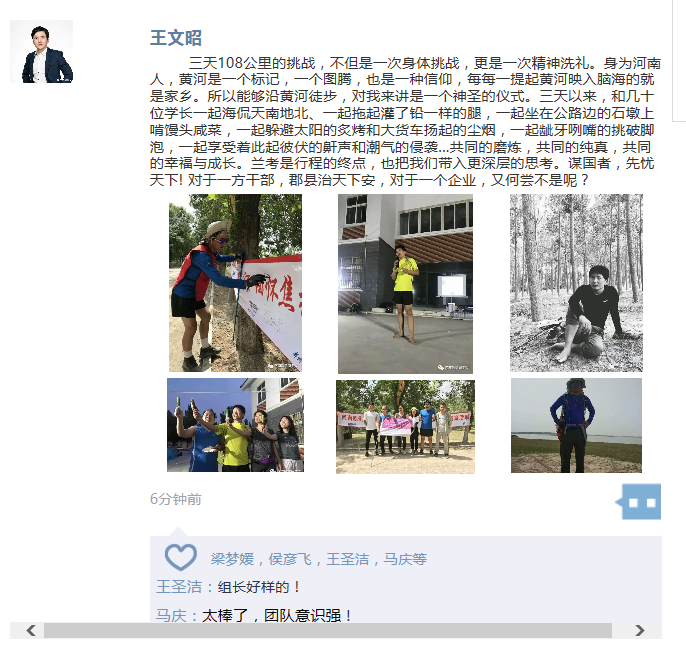686x655 pixels.
Task: Open the poster name 王文昭
Action: (x=175, y=38)
